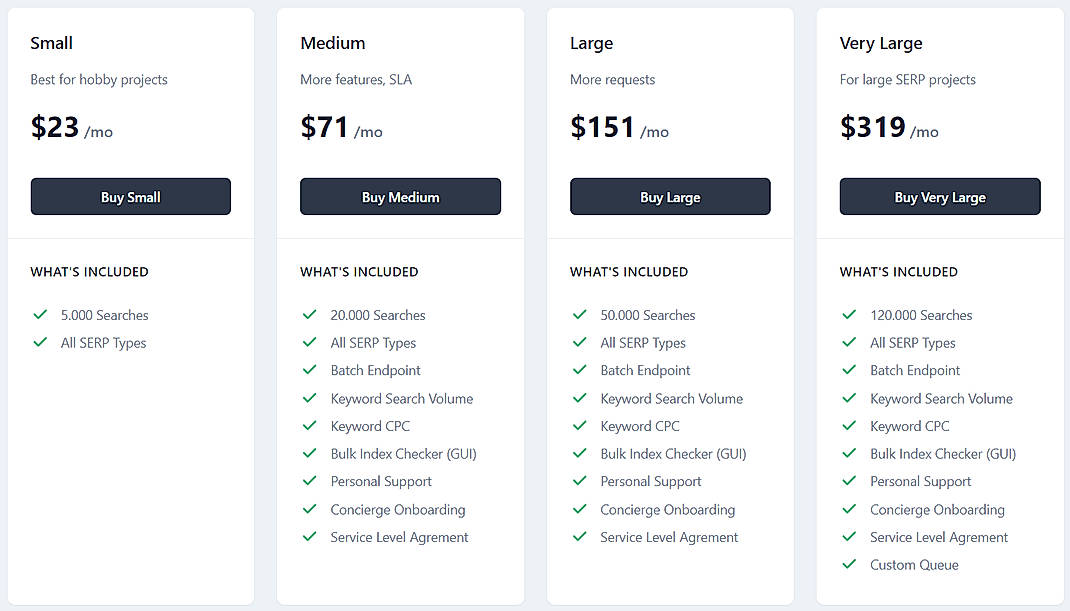Select the Small plan title
The width and height of the screenshot is (1070, 611).
tap(51, 43)
